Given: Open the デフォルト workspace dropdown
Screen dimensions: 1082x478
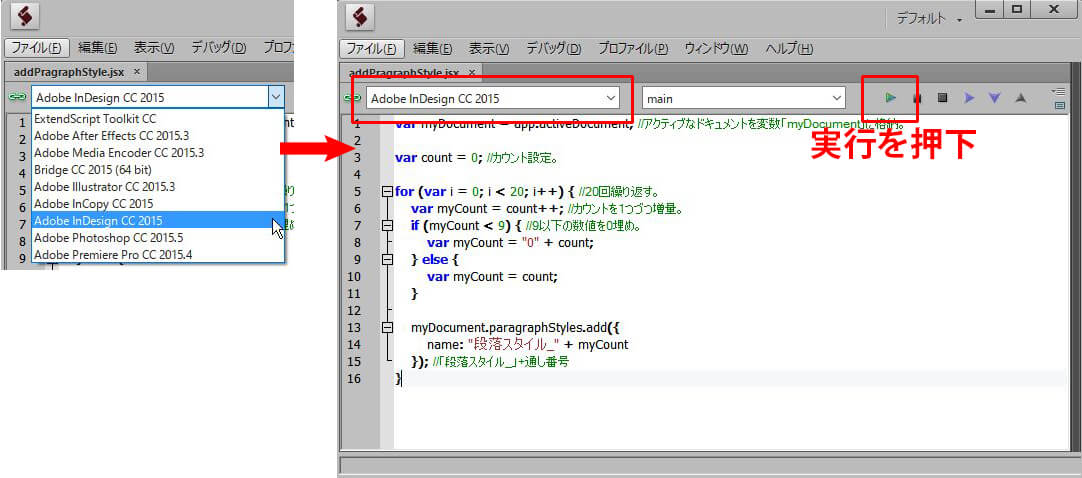Looking at the screenshot, I should pyautogui.click(x=929, y=20).
